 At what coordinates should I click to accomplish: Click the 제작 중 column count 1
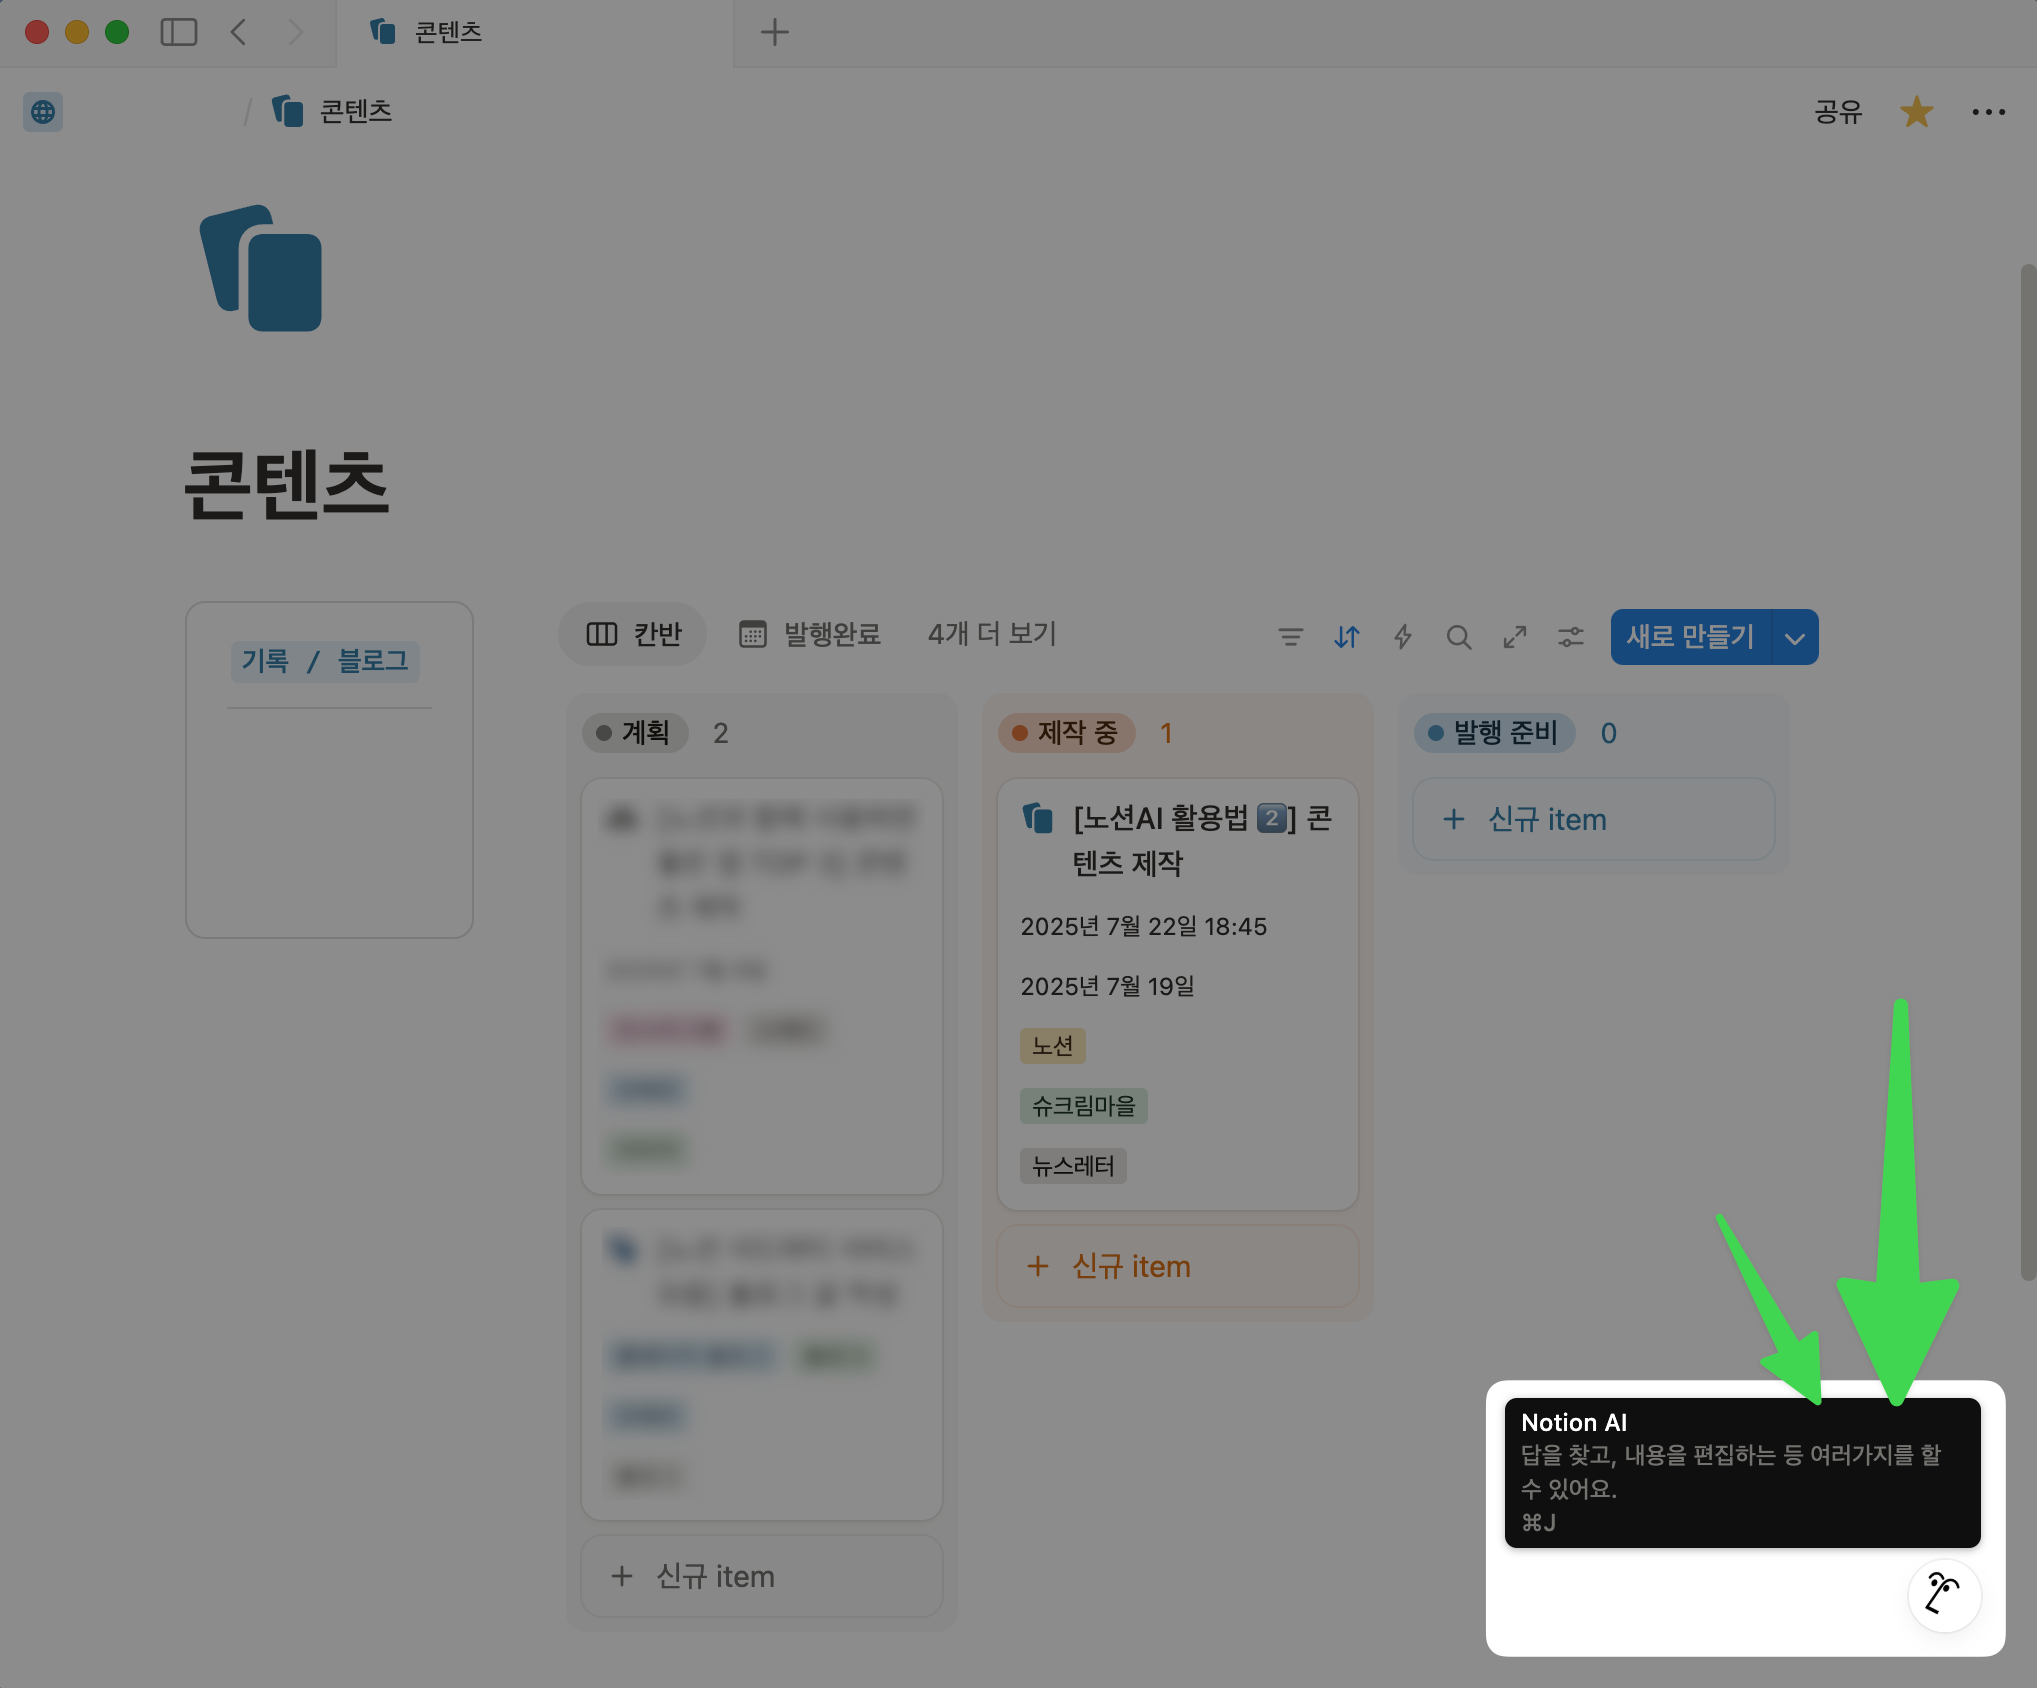[x=1166, y=733]
